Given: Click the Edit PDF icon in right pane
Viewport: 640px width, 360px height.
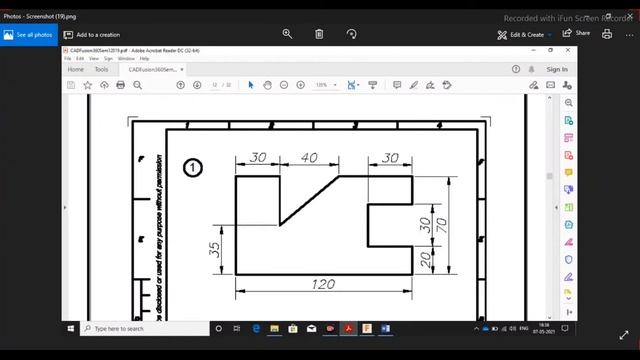Looking at the screenshot, I should tap(569, 138).
